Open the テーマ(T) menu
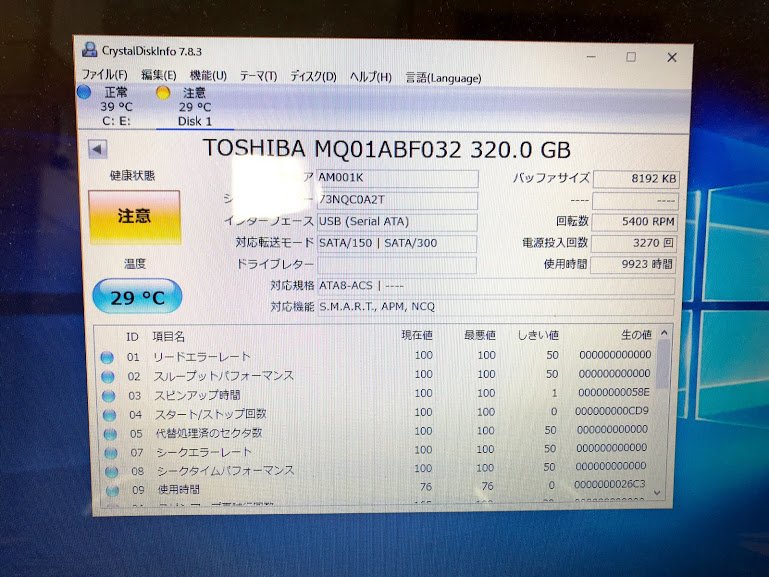Image resolution: width=769 pixels, height=577 pixels. (x=258, y=76)
